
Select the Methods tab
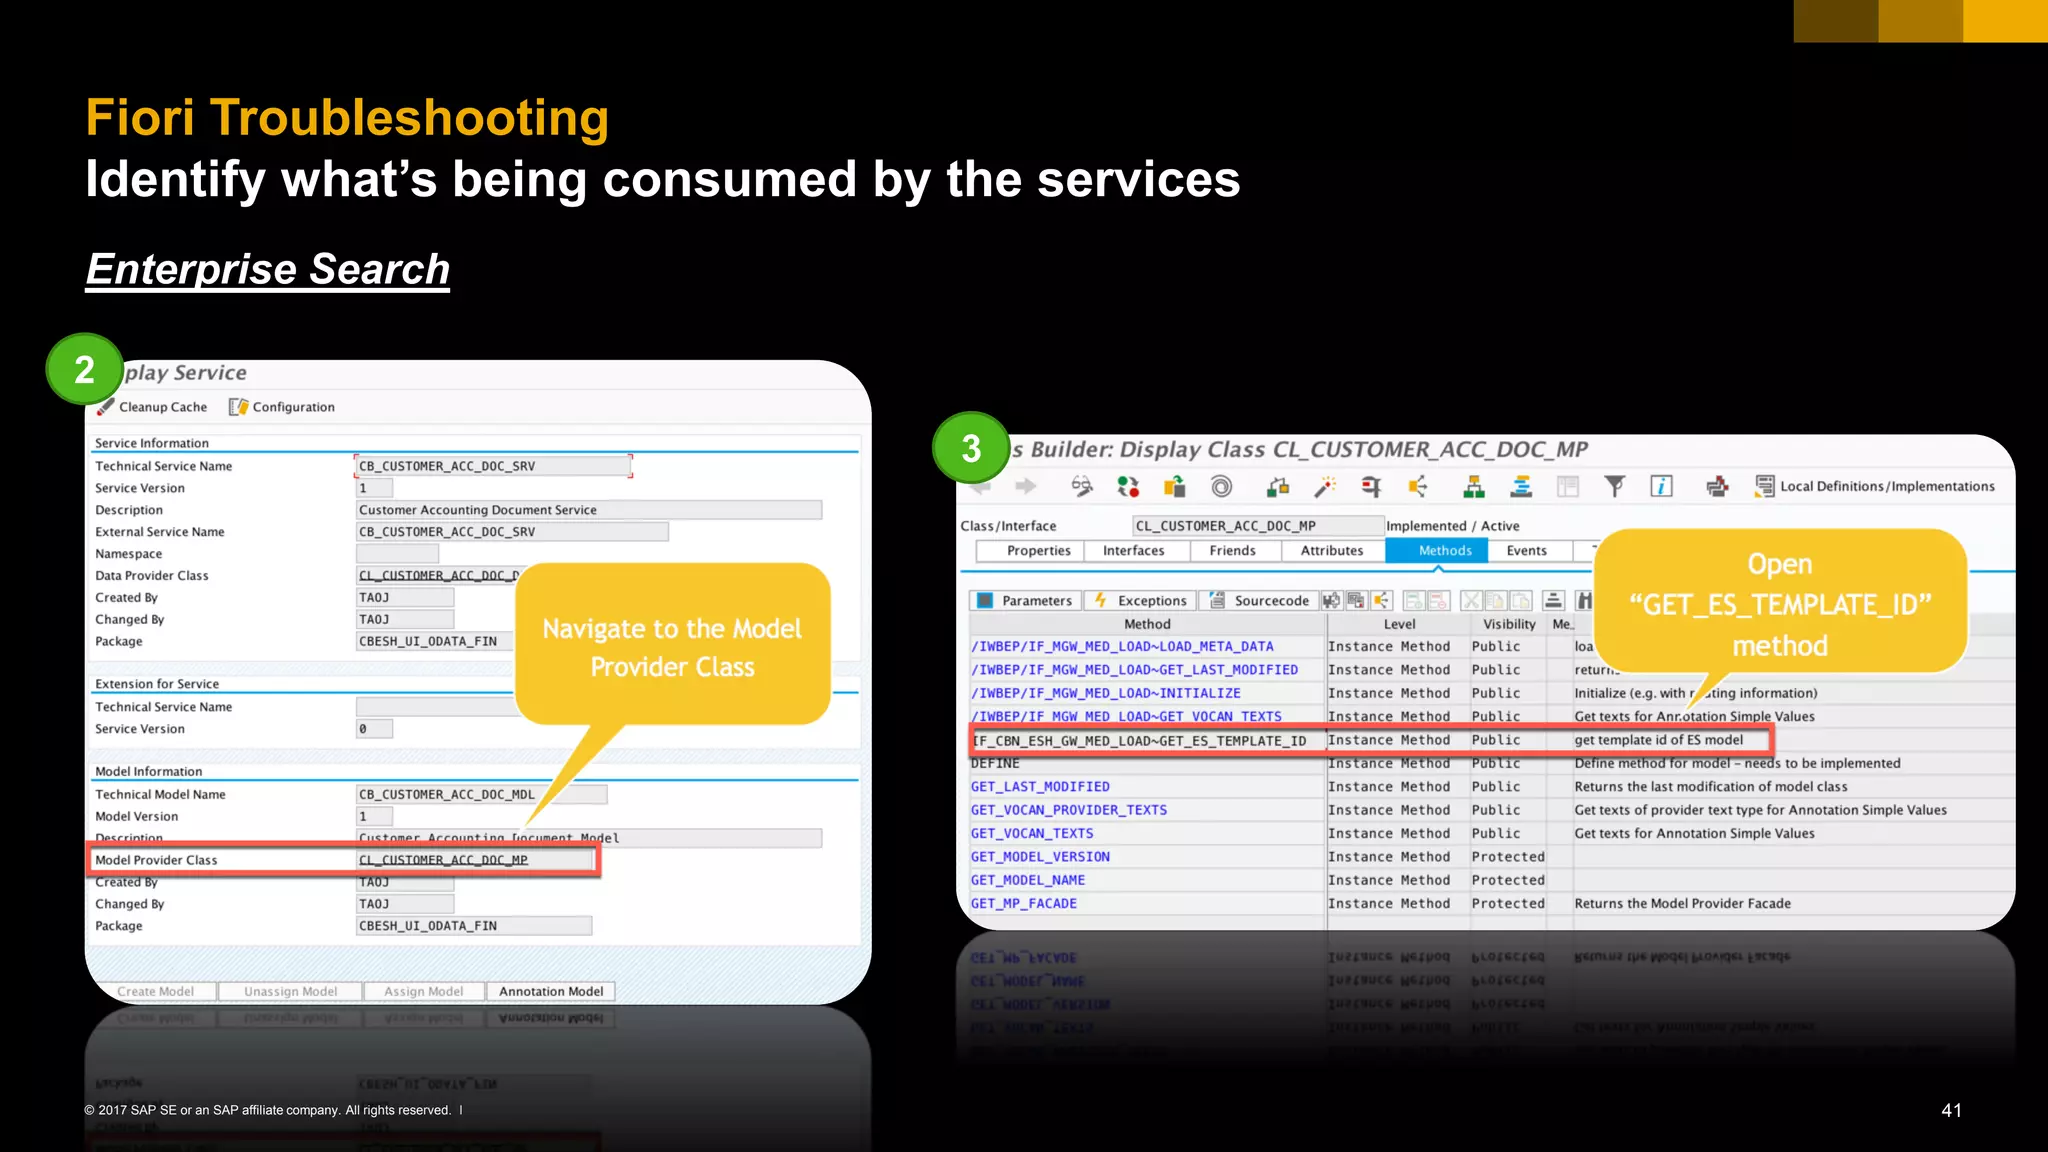(1437, 551)
